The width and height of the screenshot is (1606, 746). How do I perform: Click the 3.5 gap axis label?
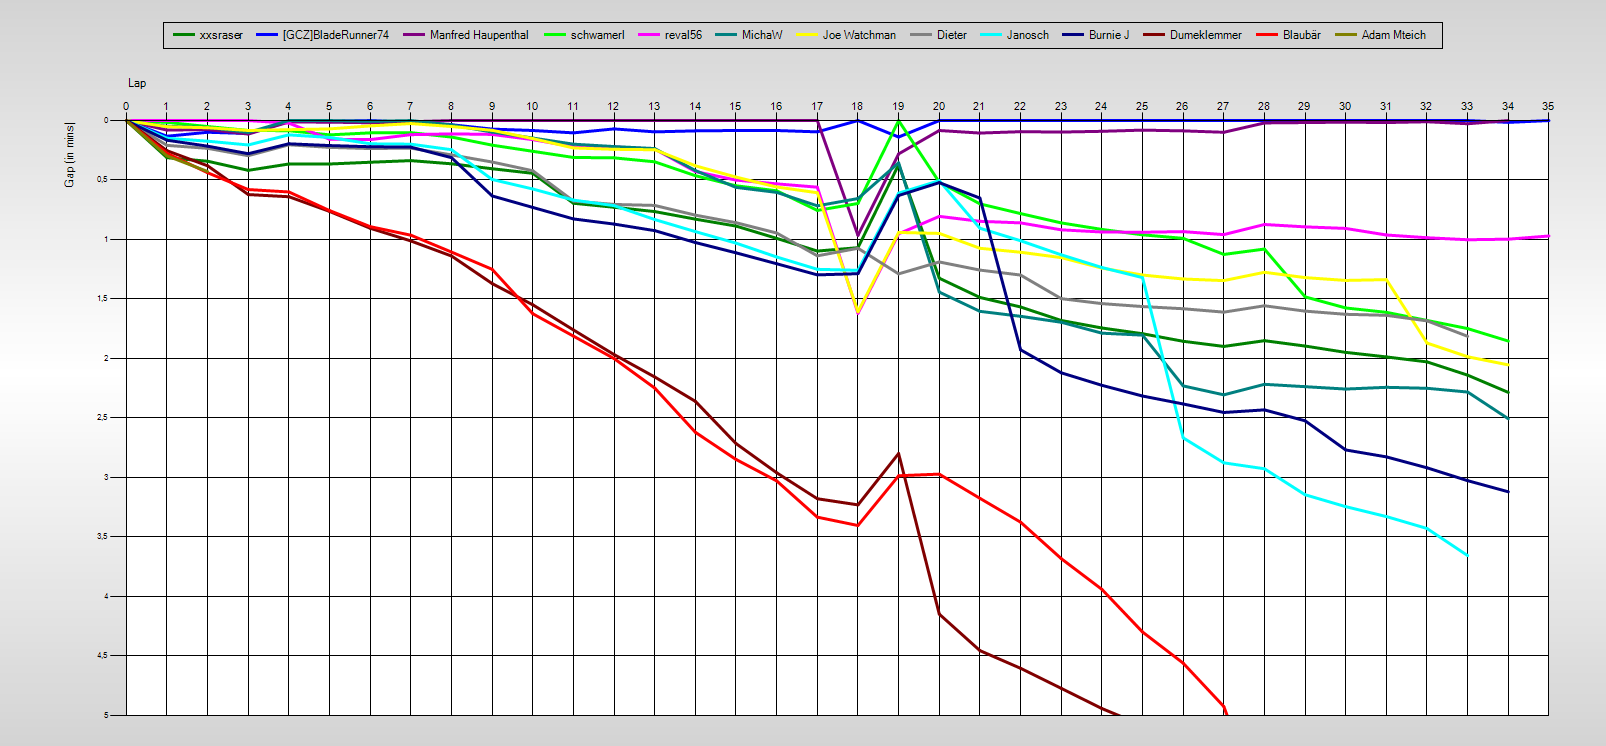click(103, 537)
